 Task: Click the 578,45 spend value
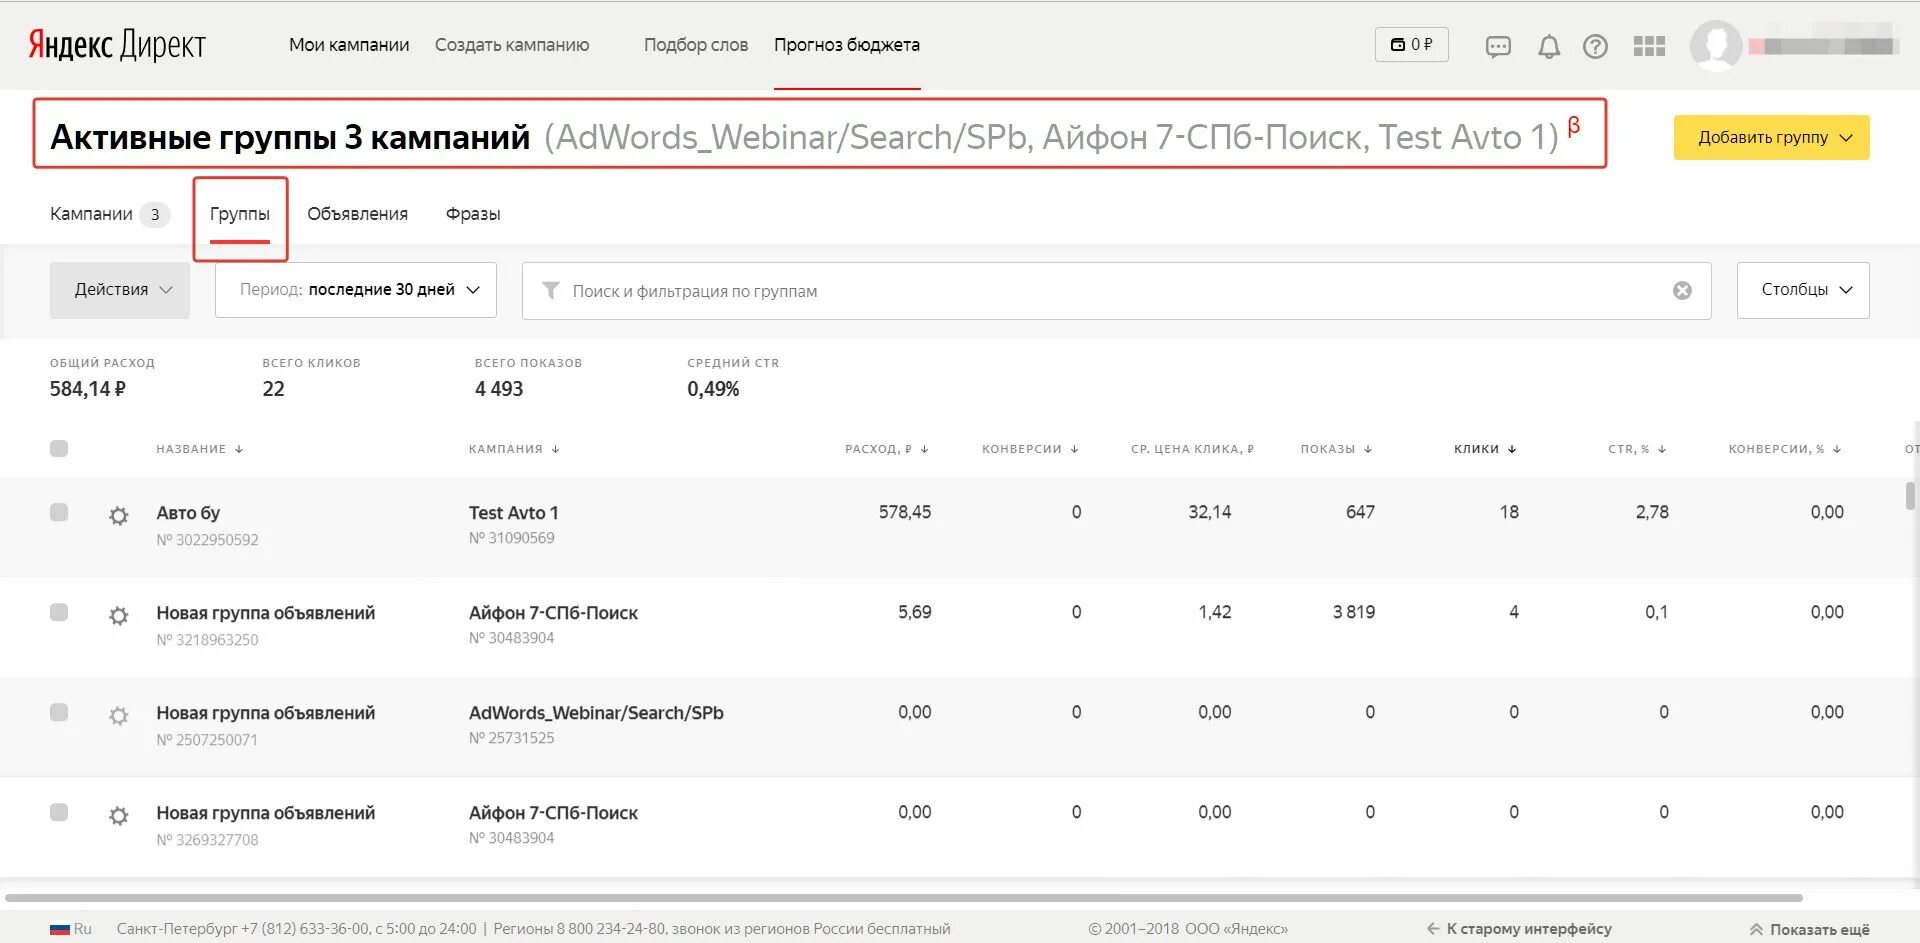905,512
